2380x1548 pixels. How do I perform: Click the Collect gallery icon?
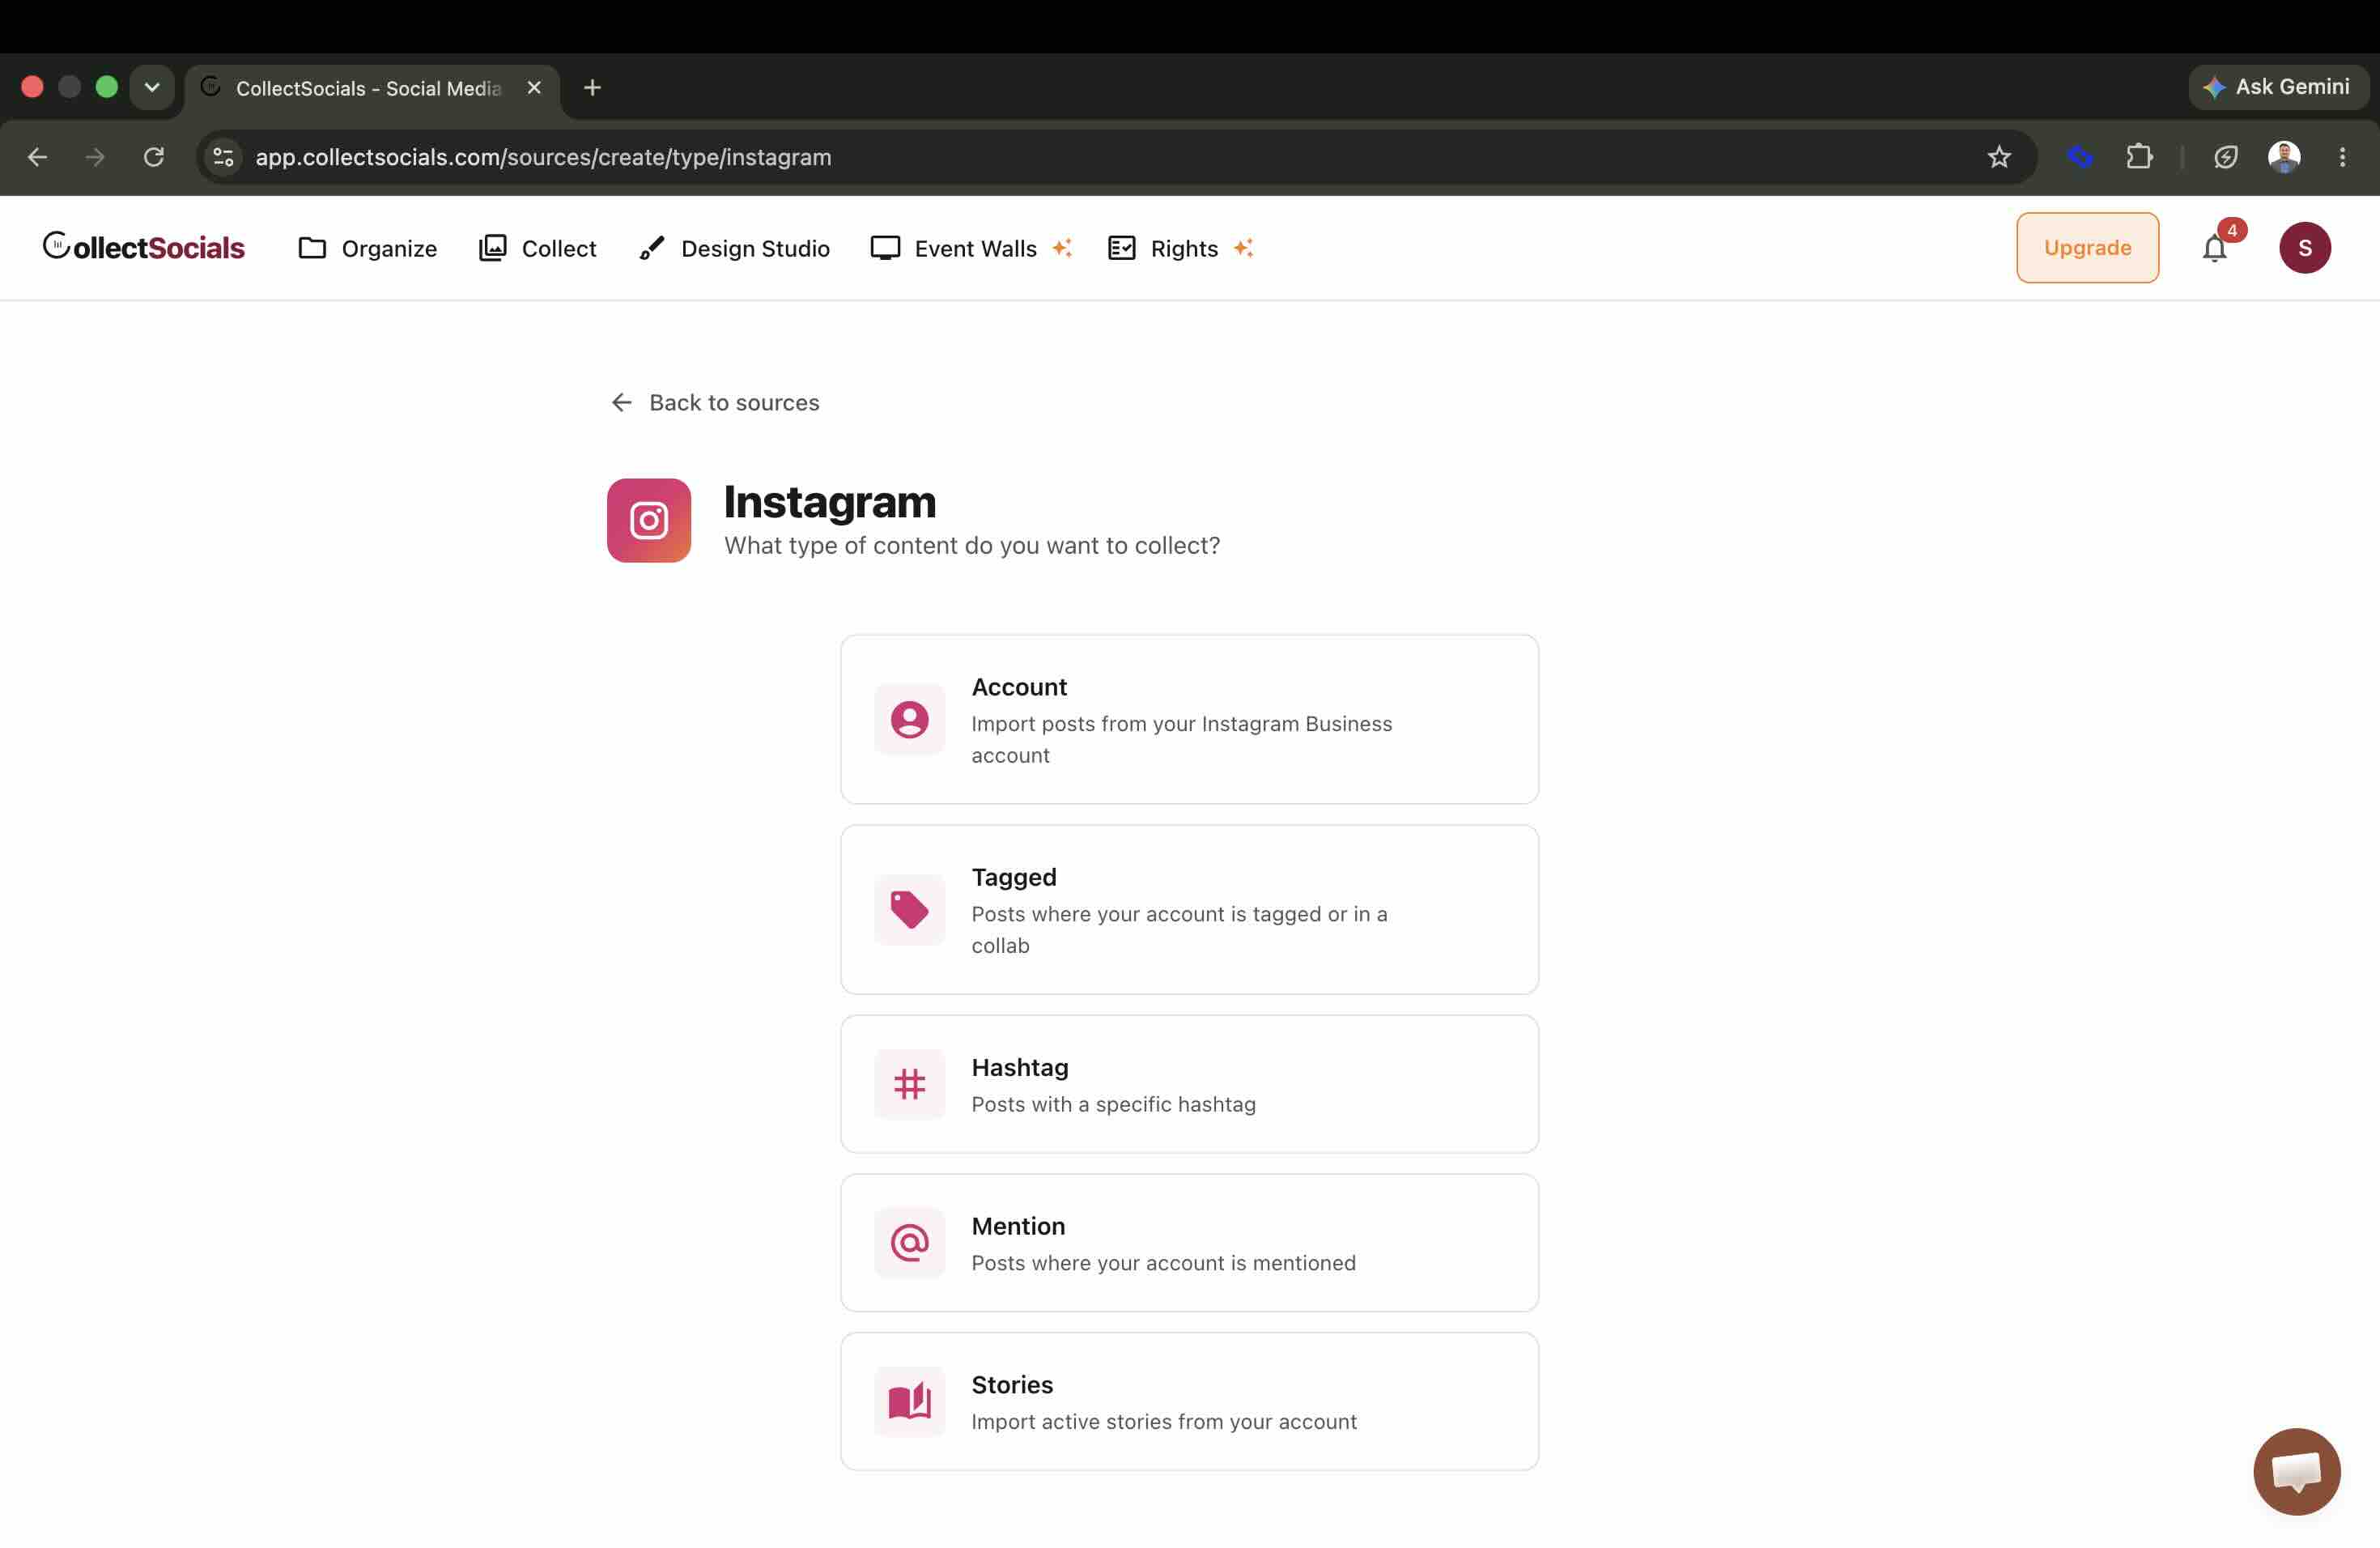[492, 248]
